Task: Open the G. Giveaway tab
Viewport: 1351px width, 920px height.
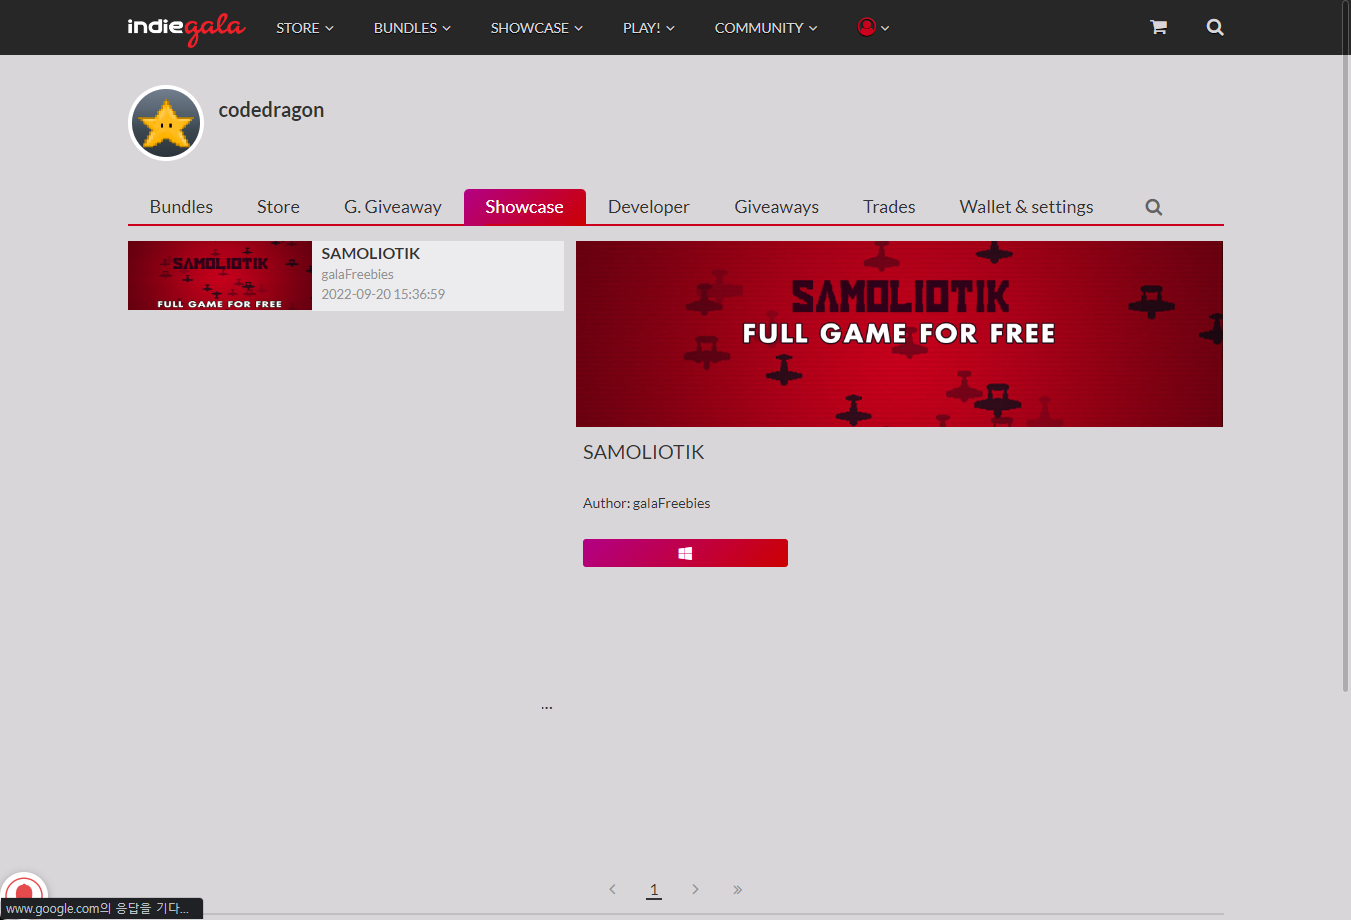Action: (x=393, y=207)
